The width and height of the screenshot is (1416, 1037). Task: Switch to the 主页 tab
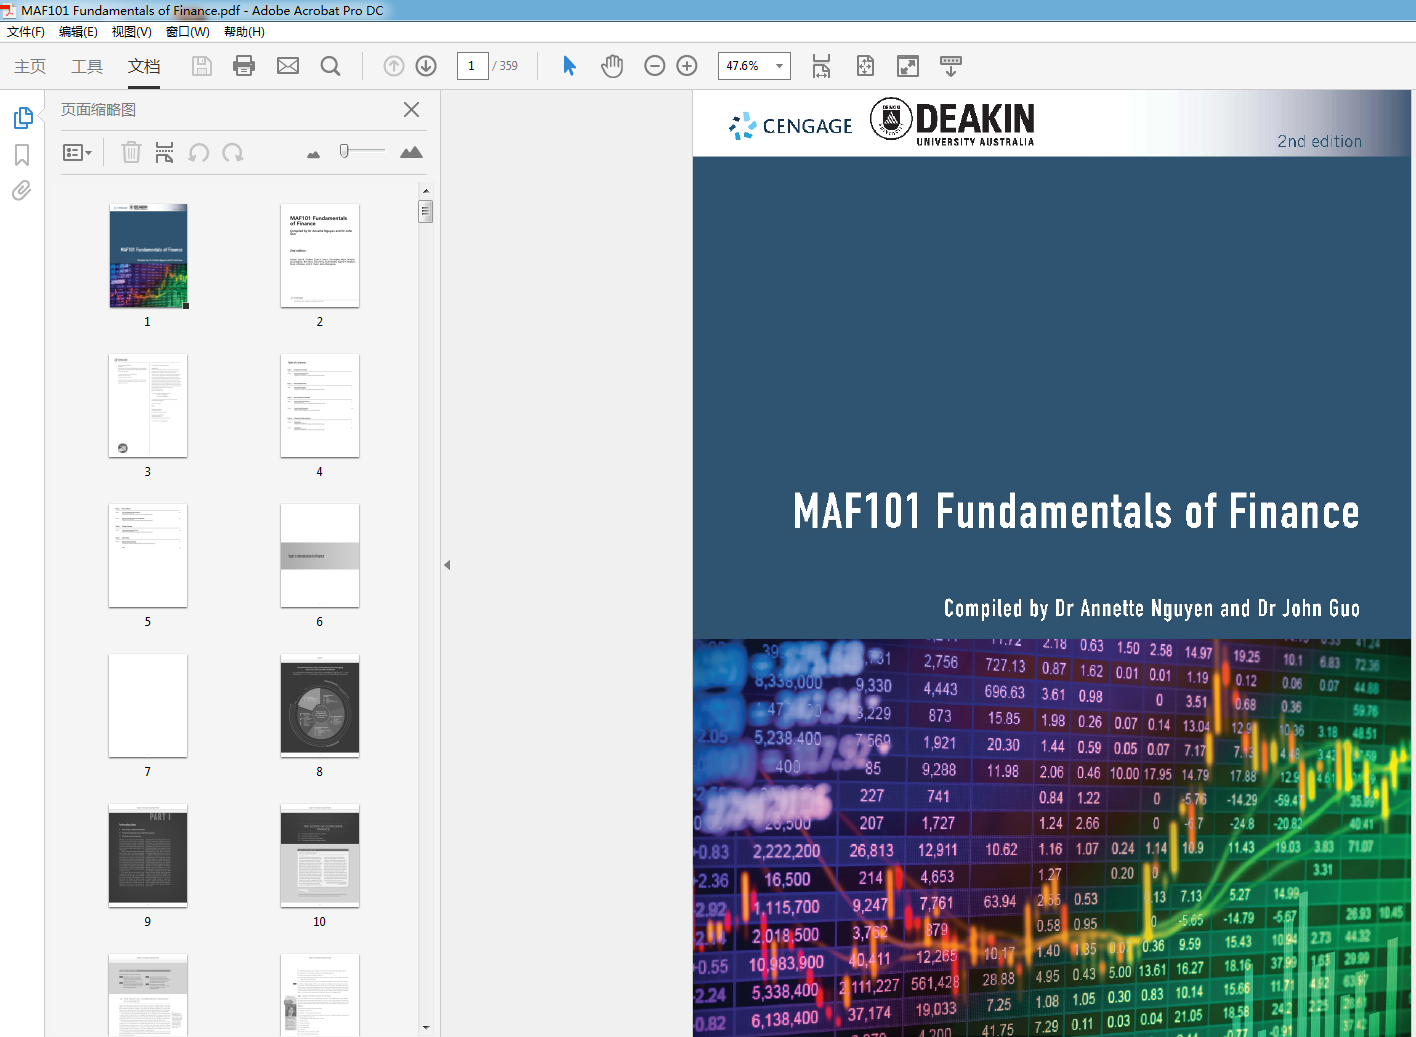[30, 66]
